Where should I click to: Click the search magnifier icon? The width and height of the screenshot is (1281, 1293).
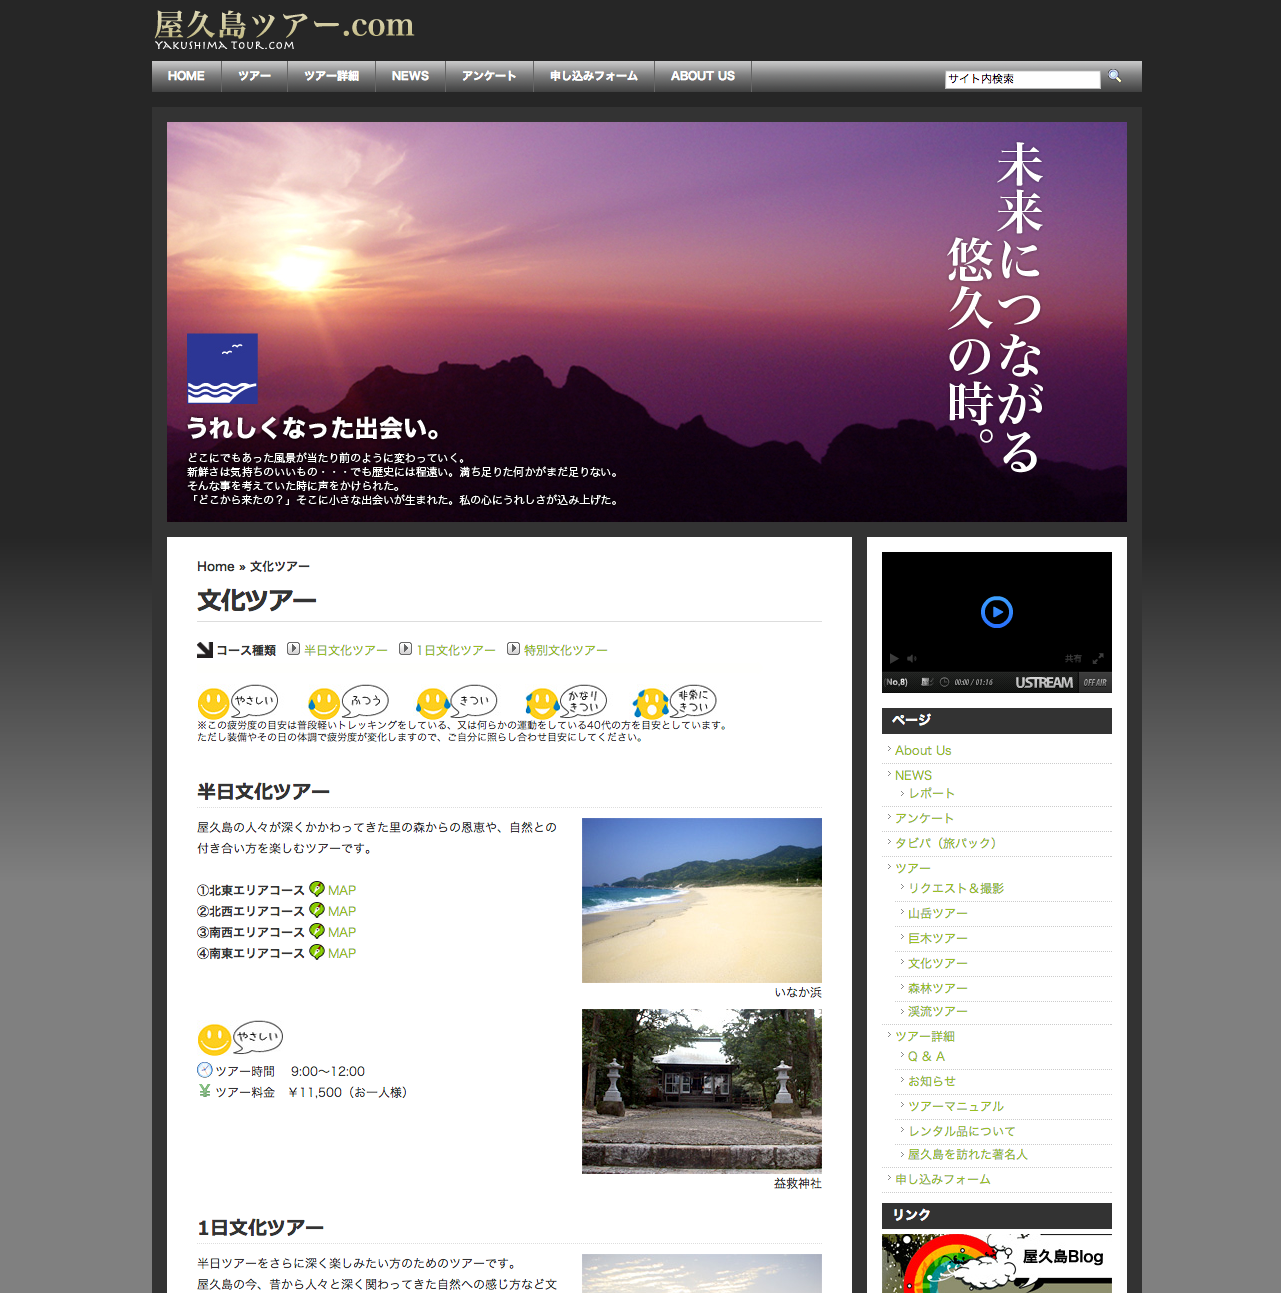(x=1114, y=77)
